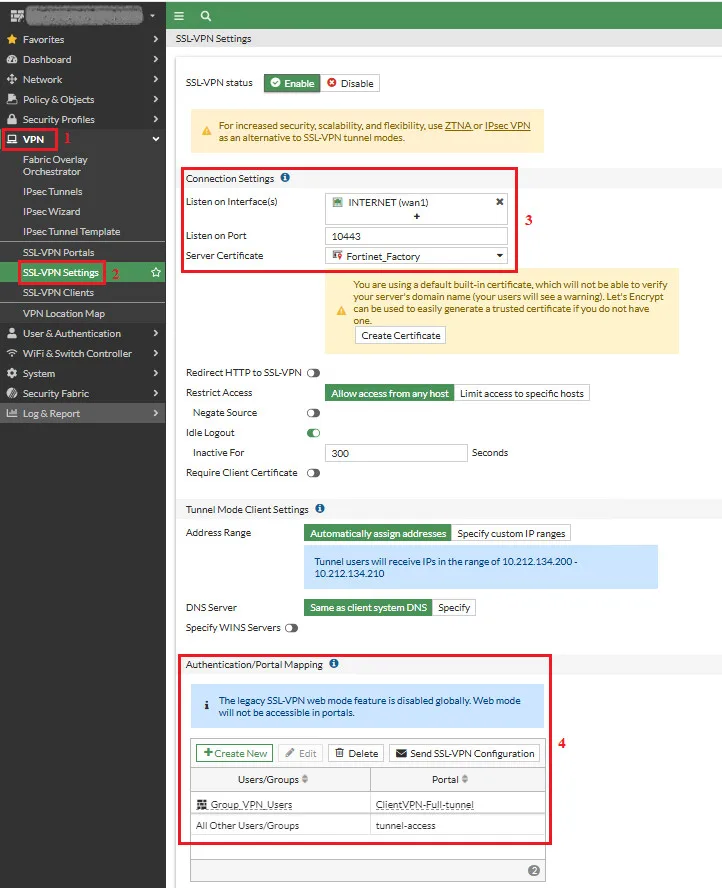This screenshot has height=888, width=722.
Task: Click the Security Fabric icon
Action: (12, 393)
